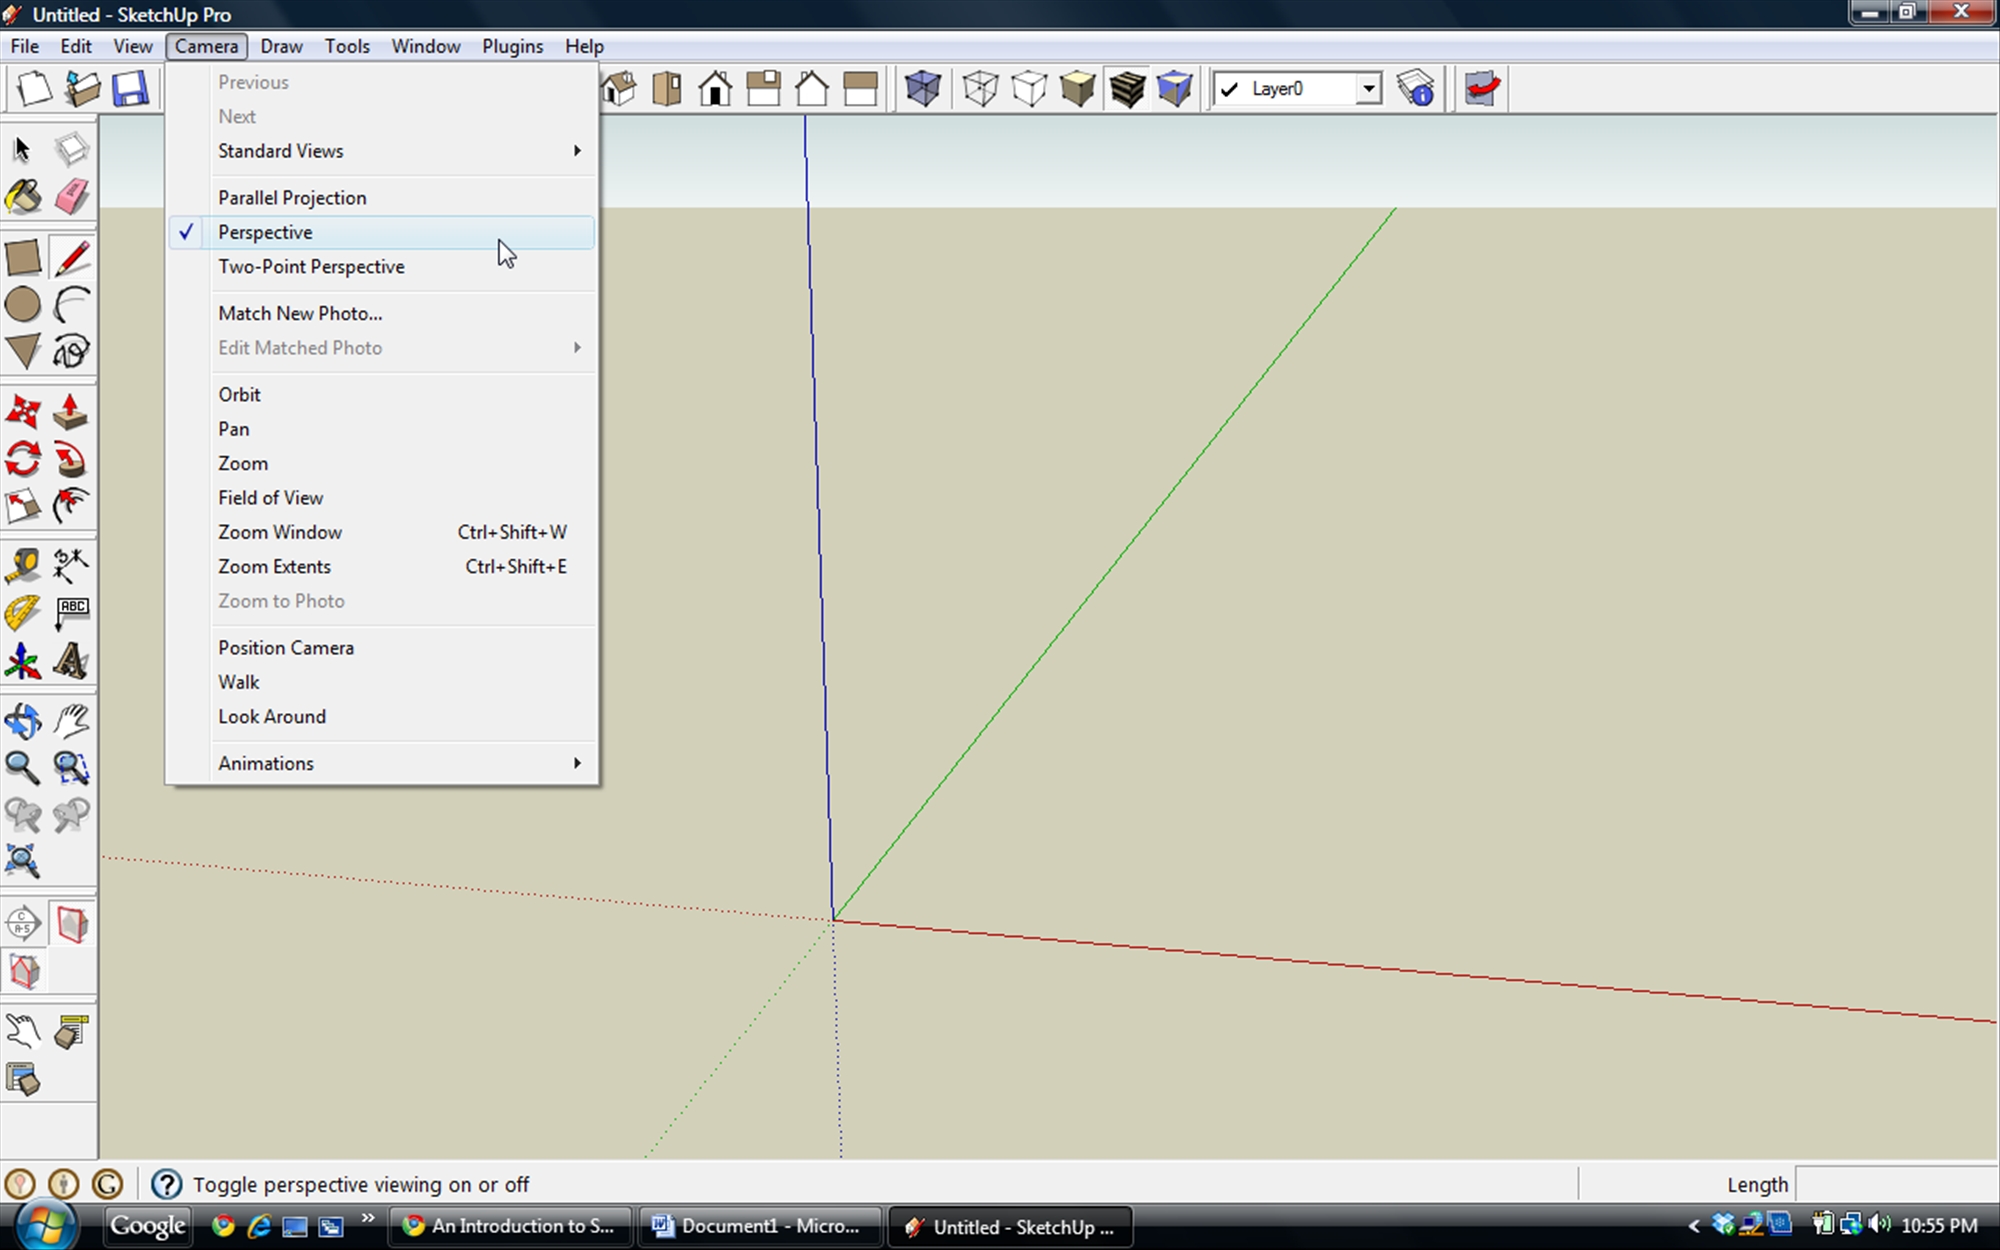Choose the Circle tool
This screenshot has height=1250, width=2000.
[x=23, y=304]
